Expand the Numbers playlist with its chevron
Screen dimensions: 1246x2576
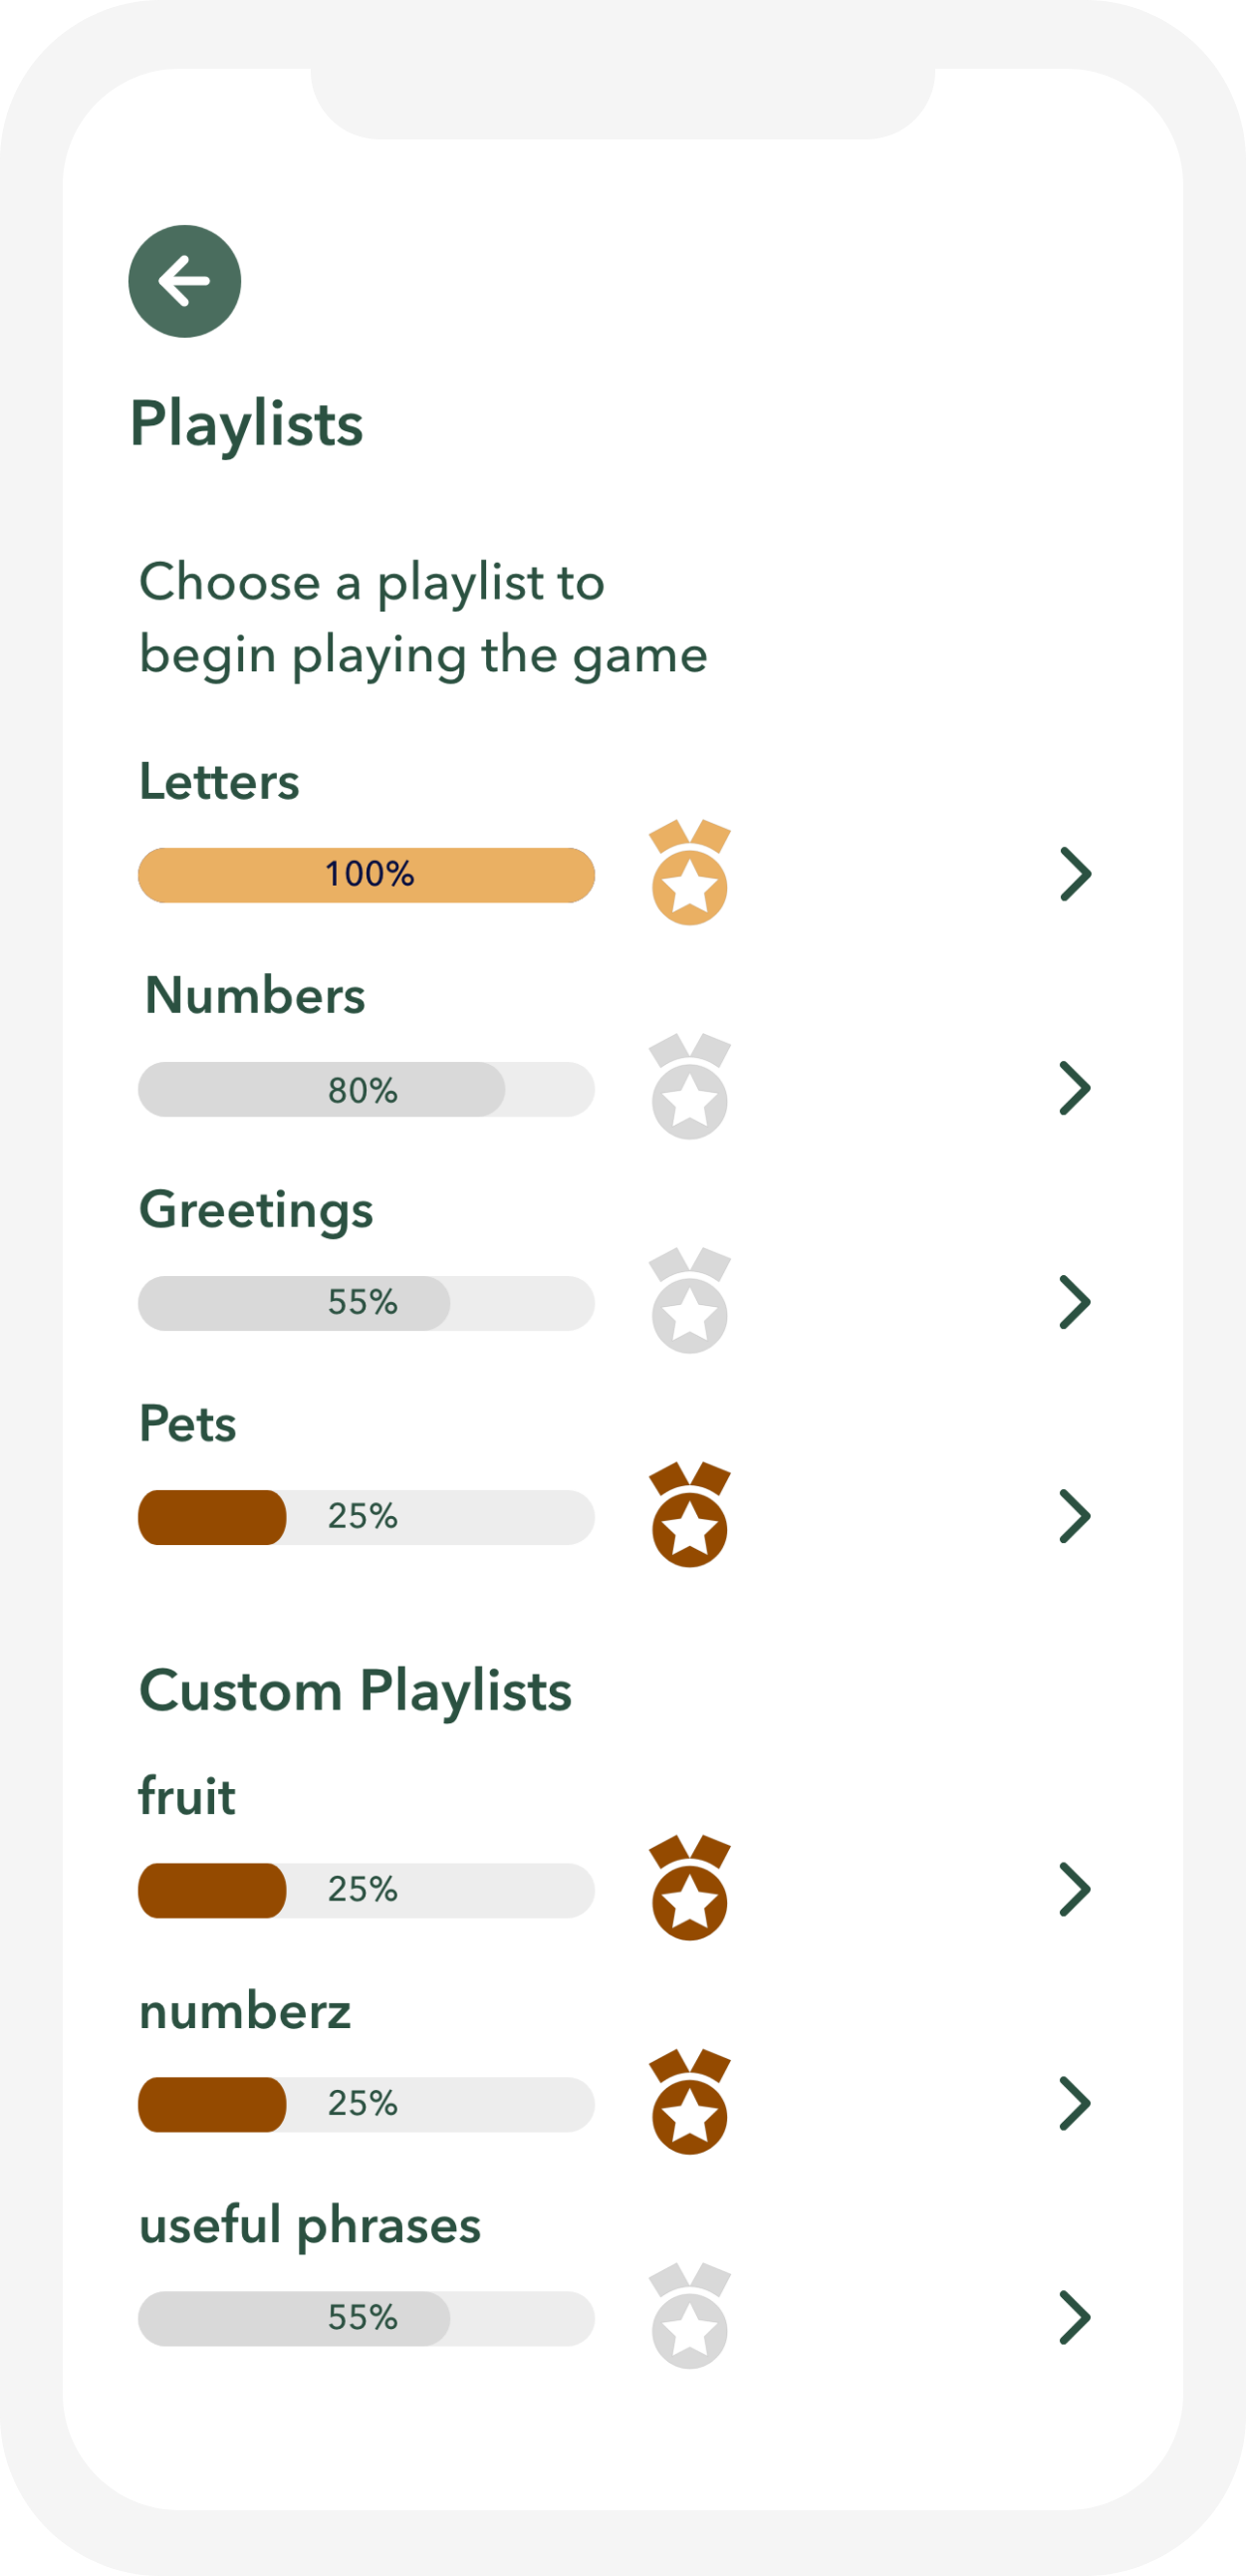click(1075, 1089)
